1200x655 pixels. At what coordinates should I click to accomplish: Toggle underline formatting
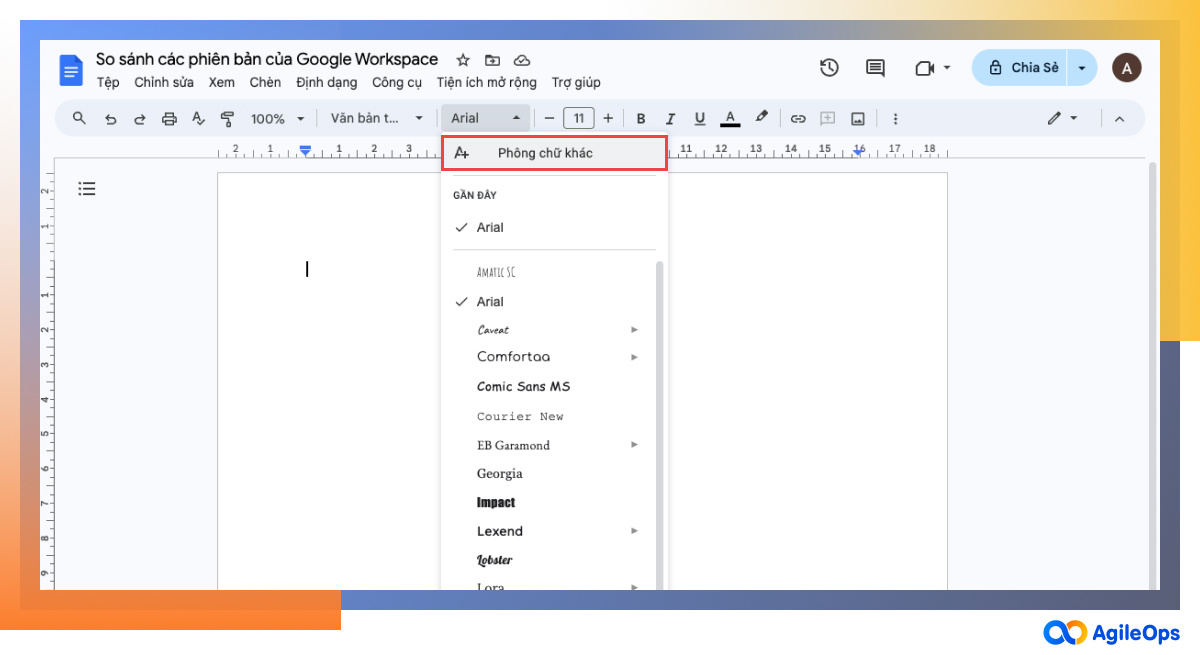coord(699,118)
